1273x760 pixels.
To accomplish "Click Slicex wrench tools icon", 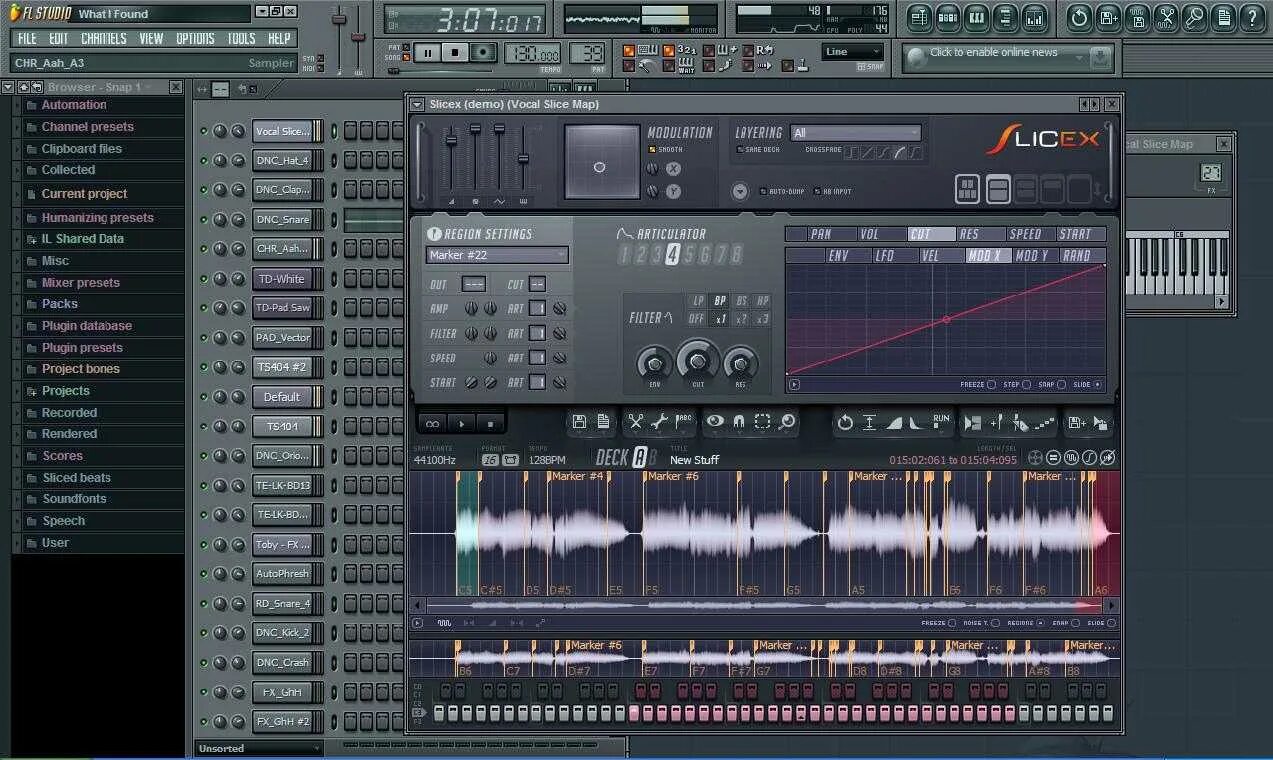I will point(660,422).
